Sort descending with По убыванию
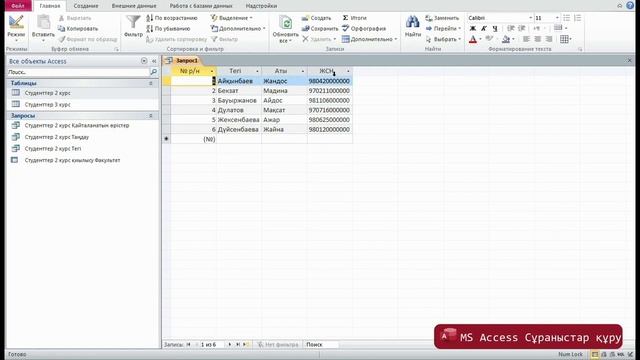 (168, 29)
